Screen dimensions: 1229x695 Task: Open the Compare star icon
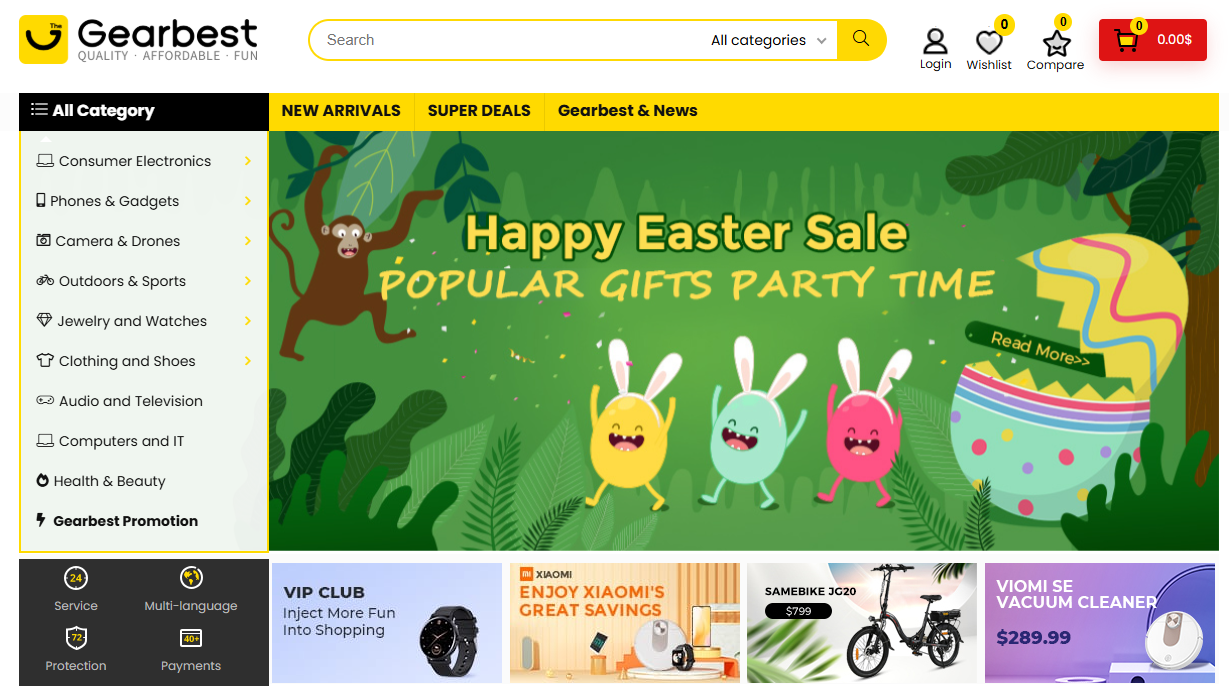pyautogui.click(x=1056, y=43)
